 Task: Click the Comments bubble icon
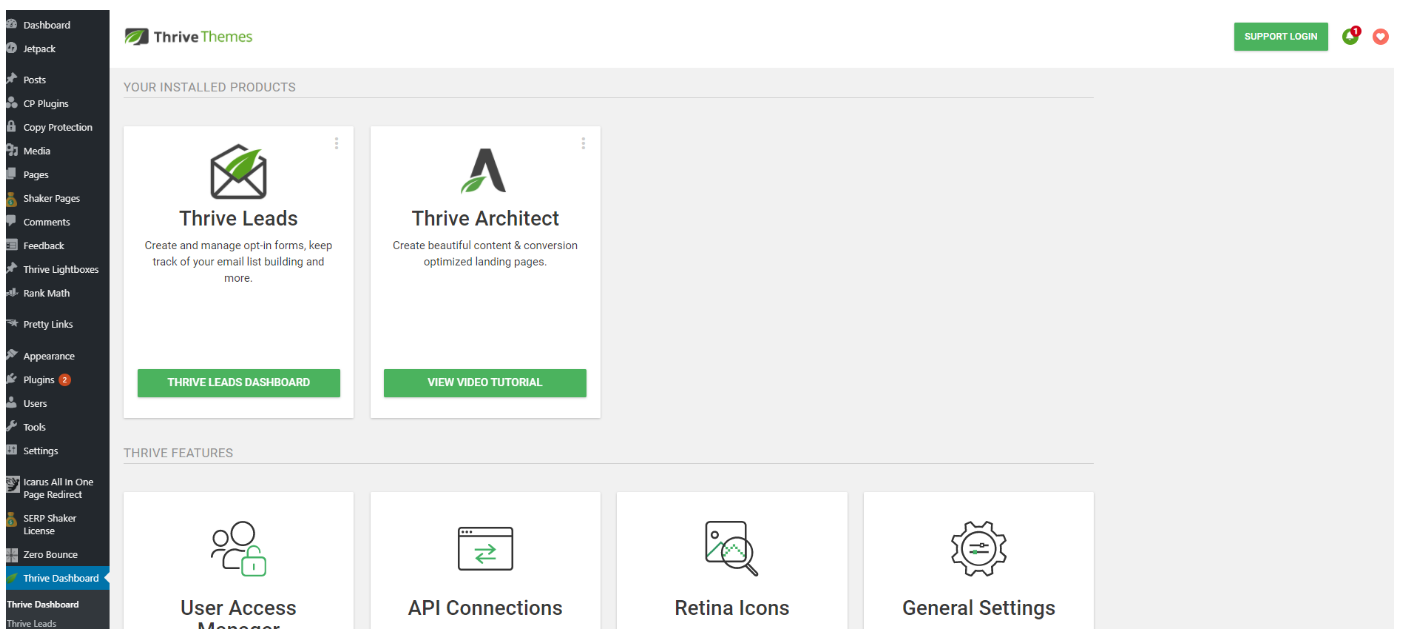pyautogui.click(x=12, y=222)
